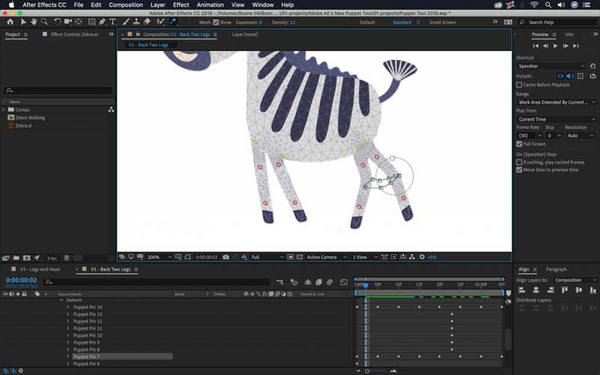Select the Zoom magnifier tool

tap(44, 22)
